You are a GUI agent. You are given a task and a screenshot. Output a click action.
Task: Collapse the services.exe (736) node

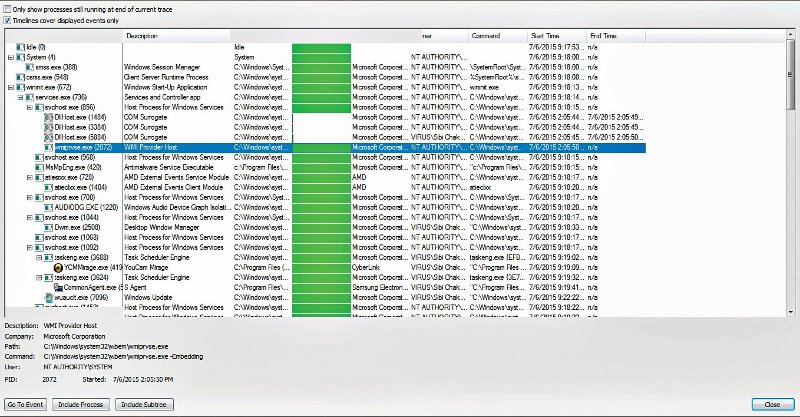coord(20,97)
